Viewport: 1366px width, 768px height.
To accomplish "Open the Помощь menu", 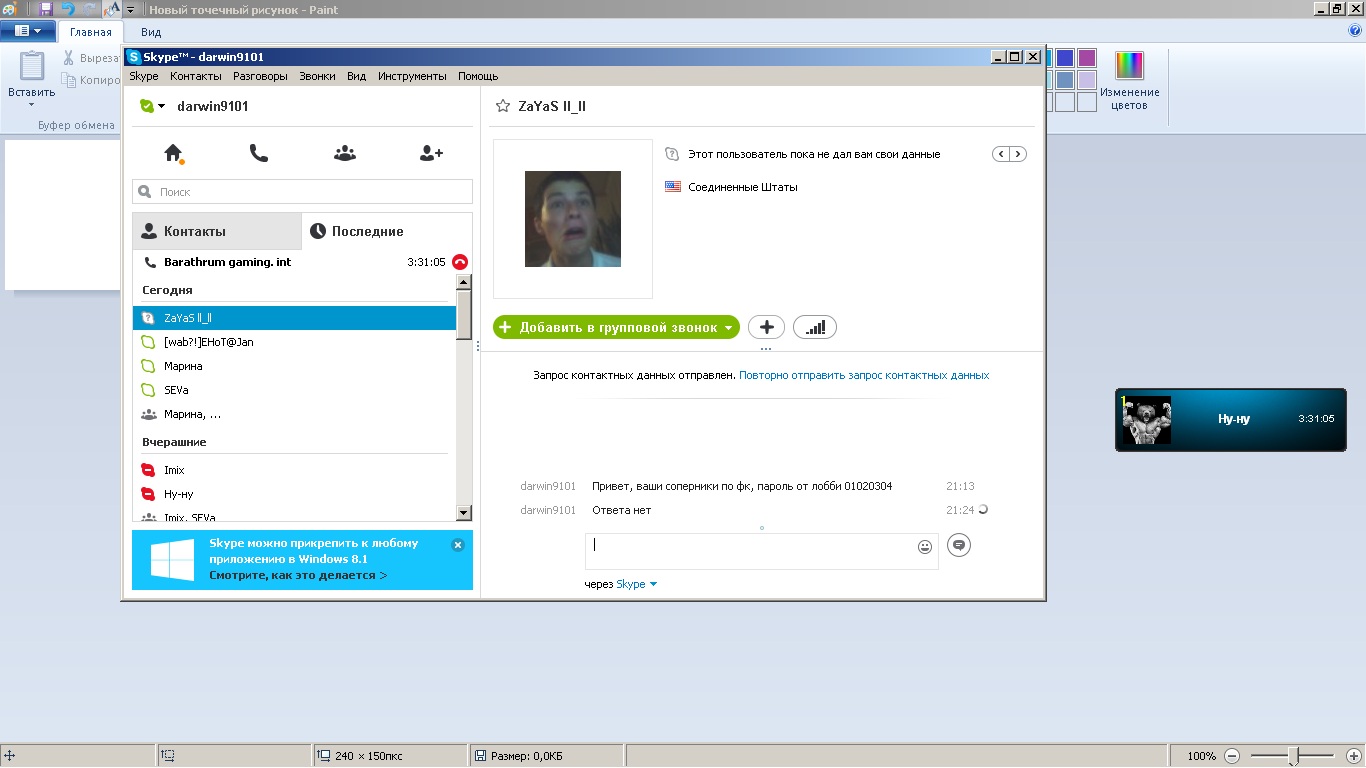I will [478, 76].
